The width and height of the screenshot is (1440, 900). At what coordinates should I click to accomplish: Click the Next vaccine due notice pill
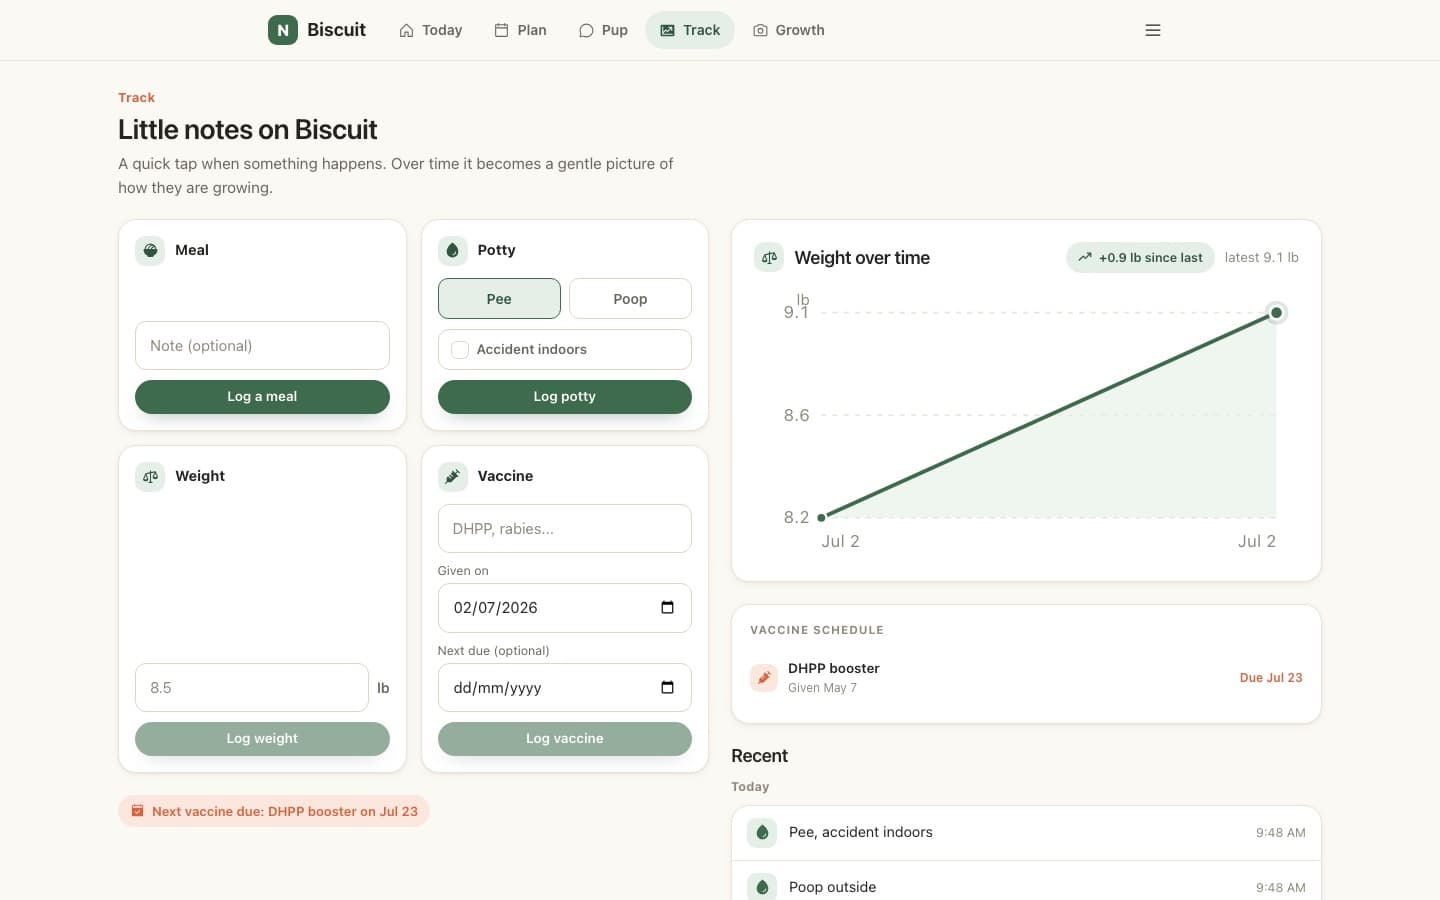[274, 811]
